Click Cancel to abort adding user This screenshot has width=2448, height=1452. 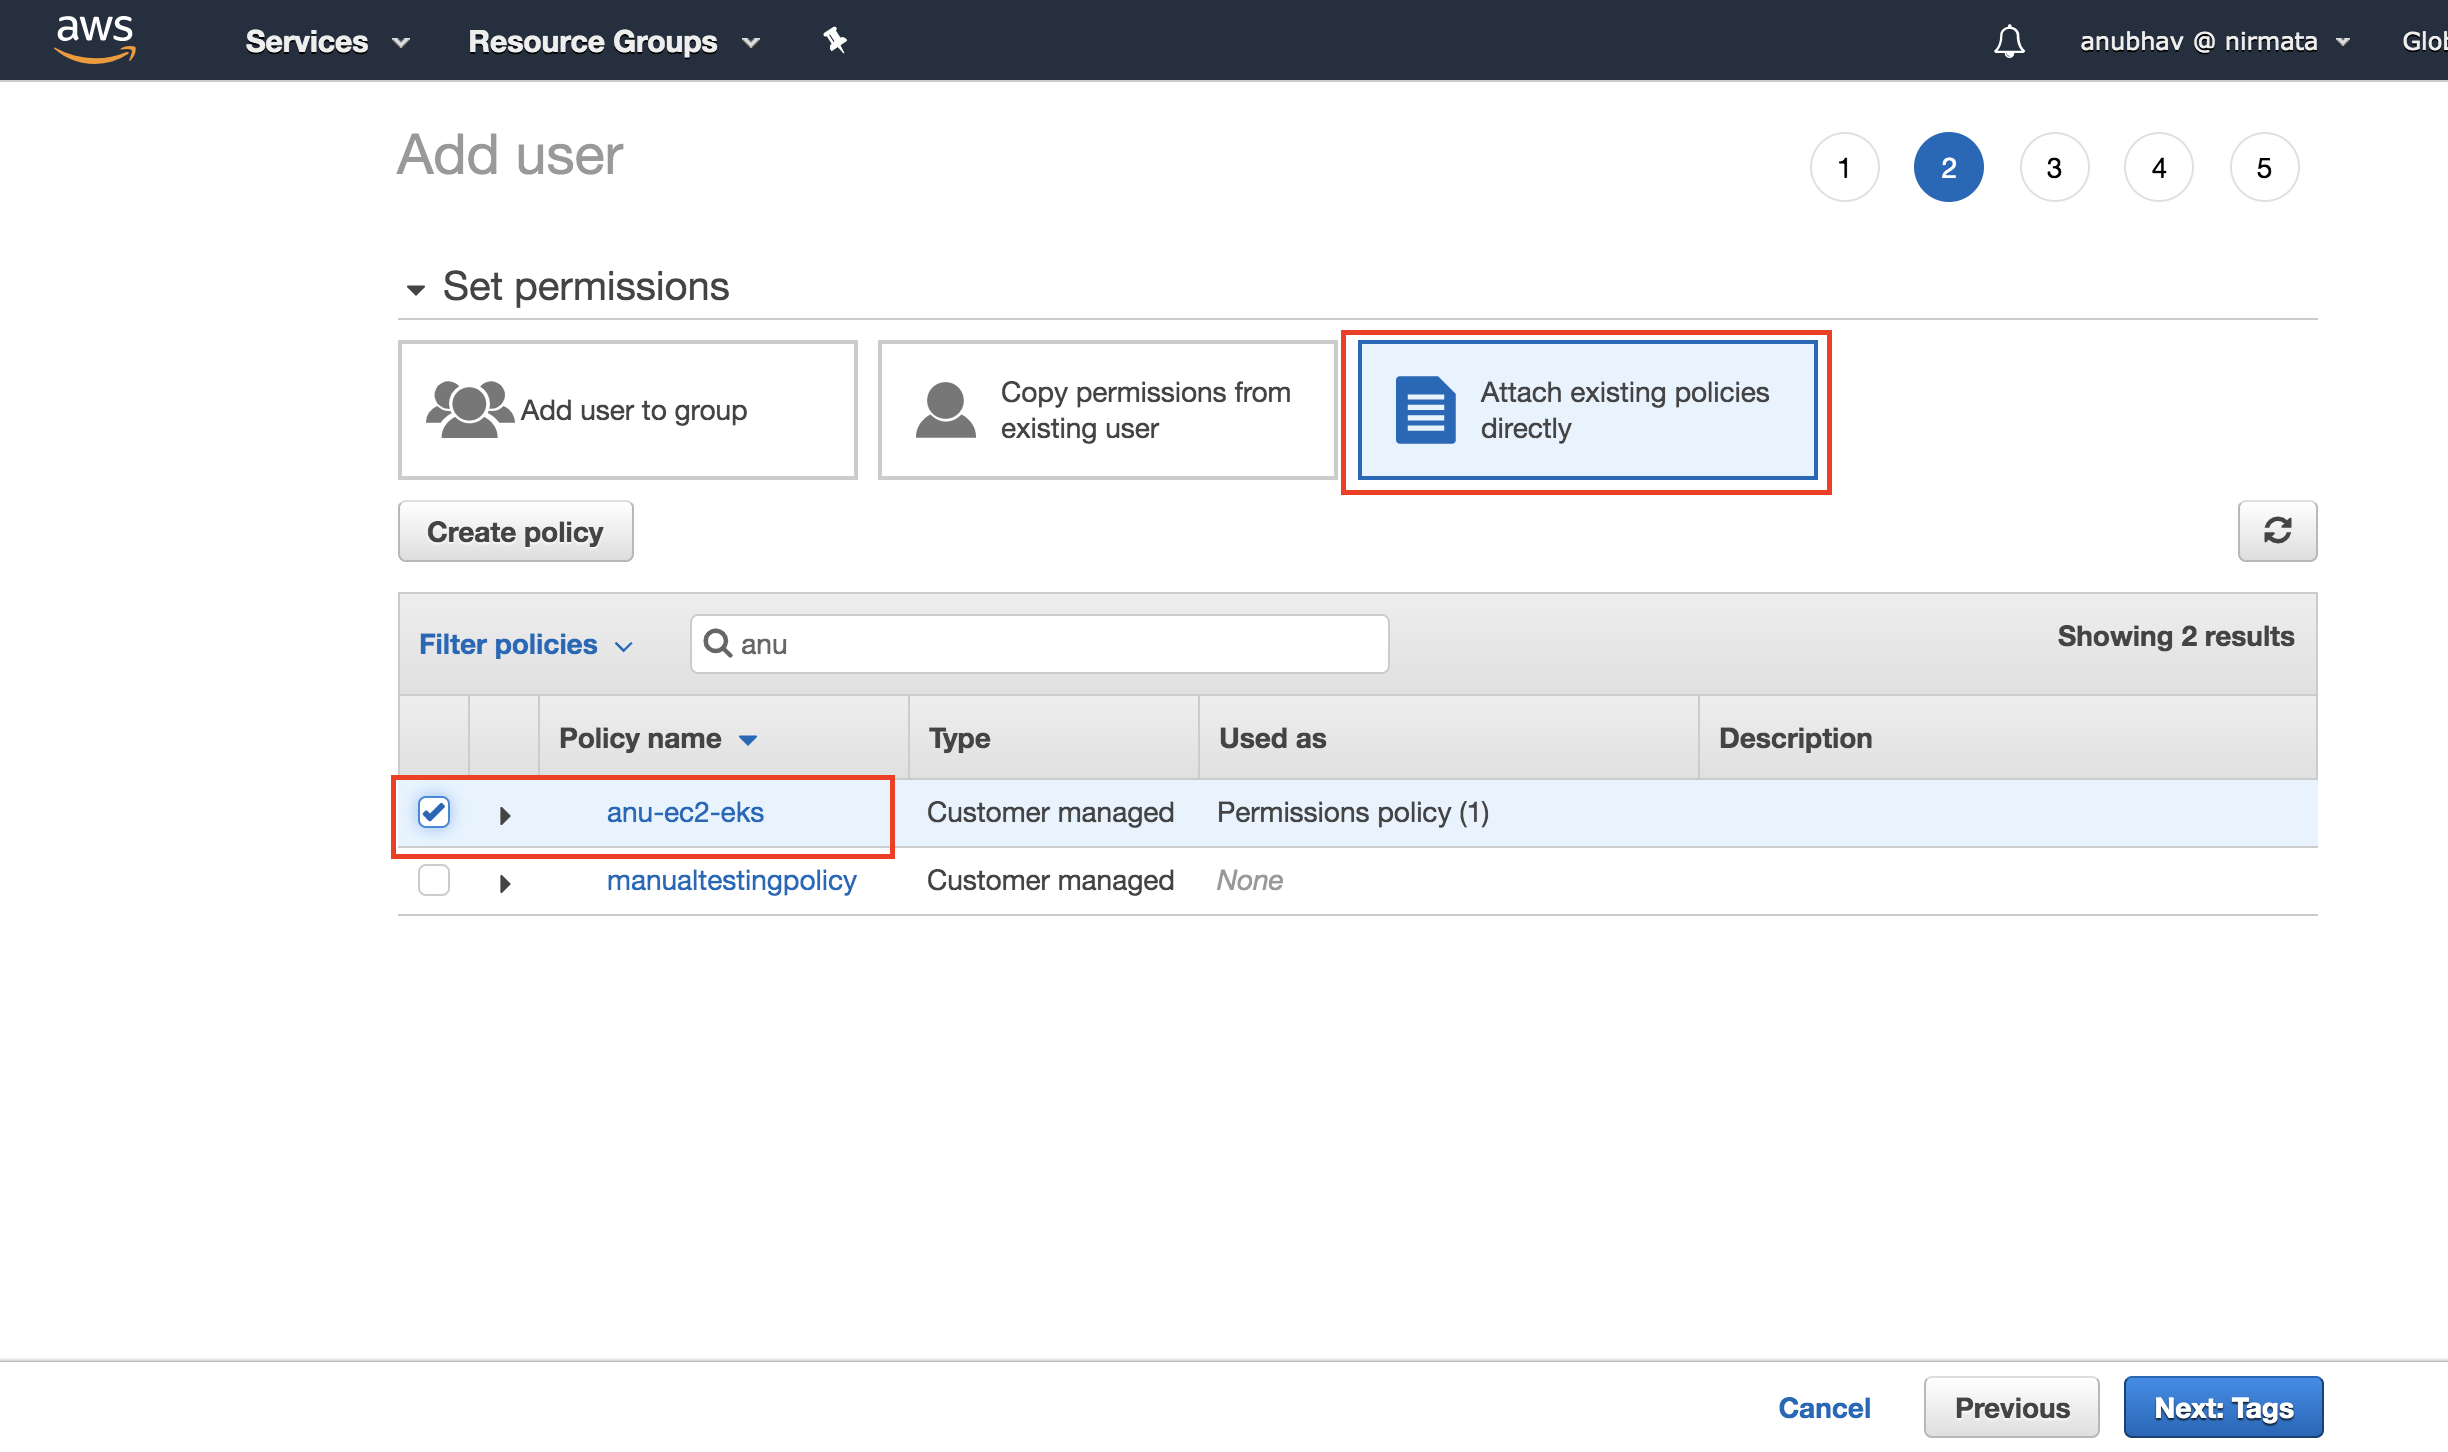click(x=1824, y=1407)
